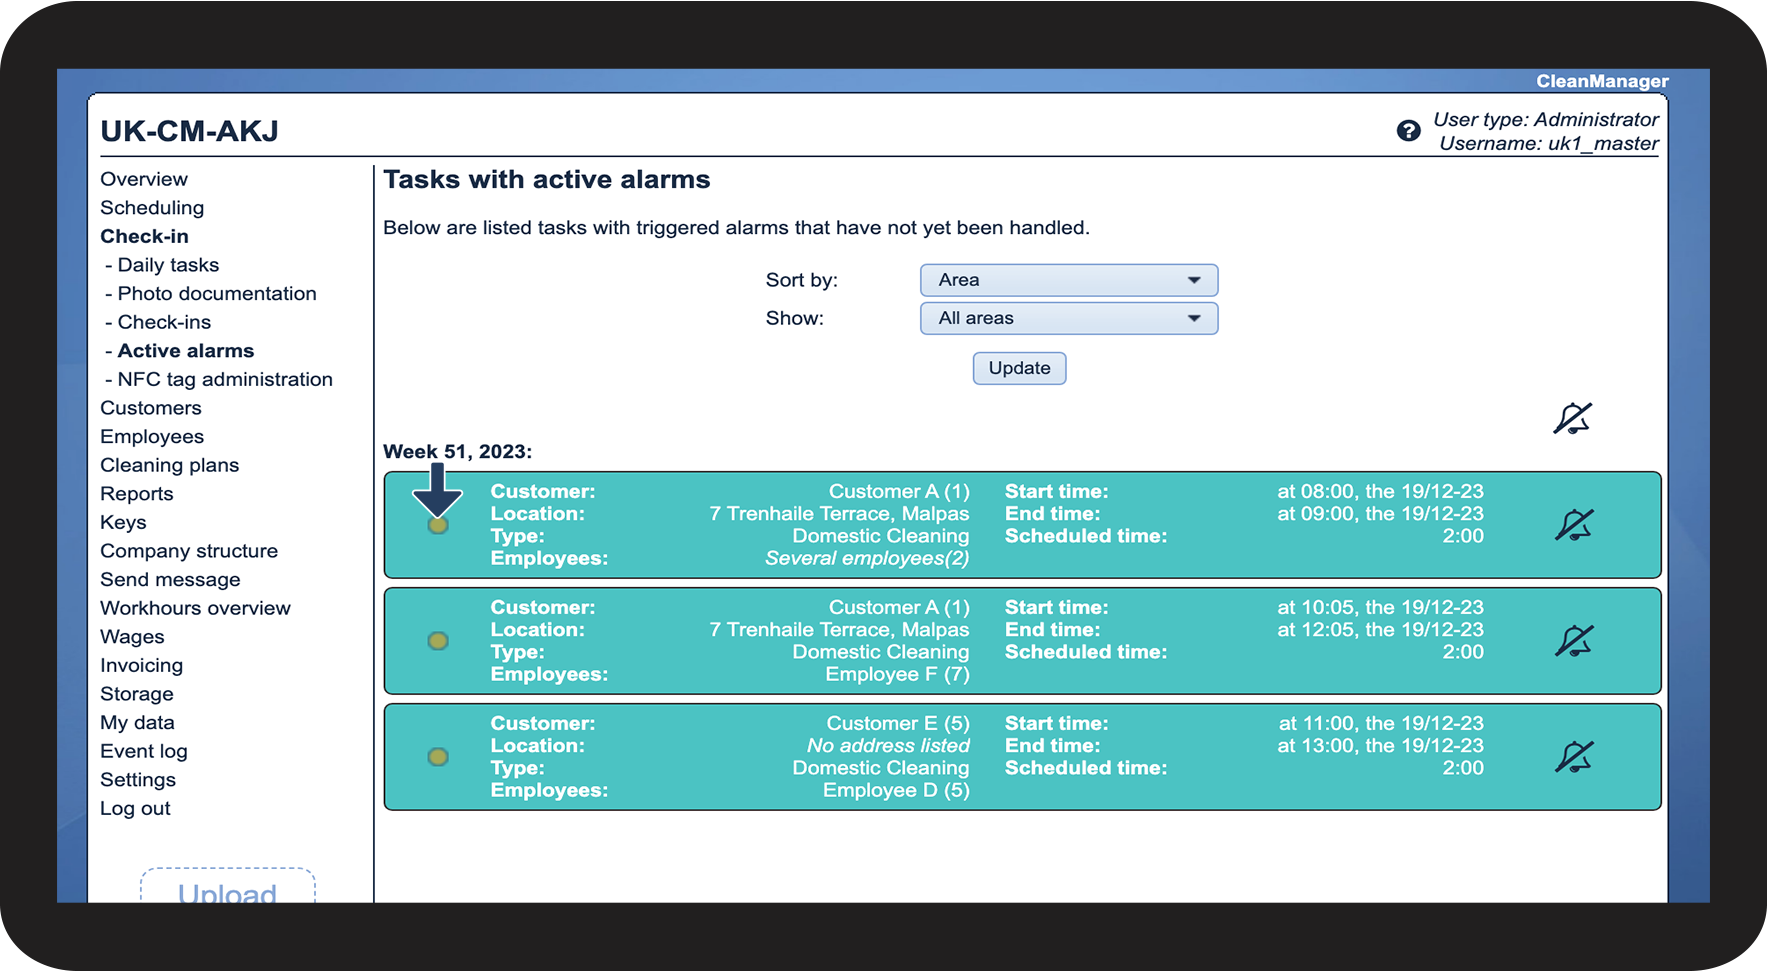The image size is (1767, 971).
Task: Dismiss alarm for the 08:00 Customer A task
Action: pyautogui.click(x=1573, y=525)
